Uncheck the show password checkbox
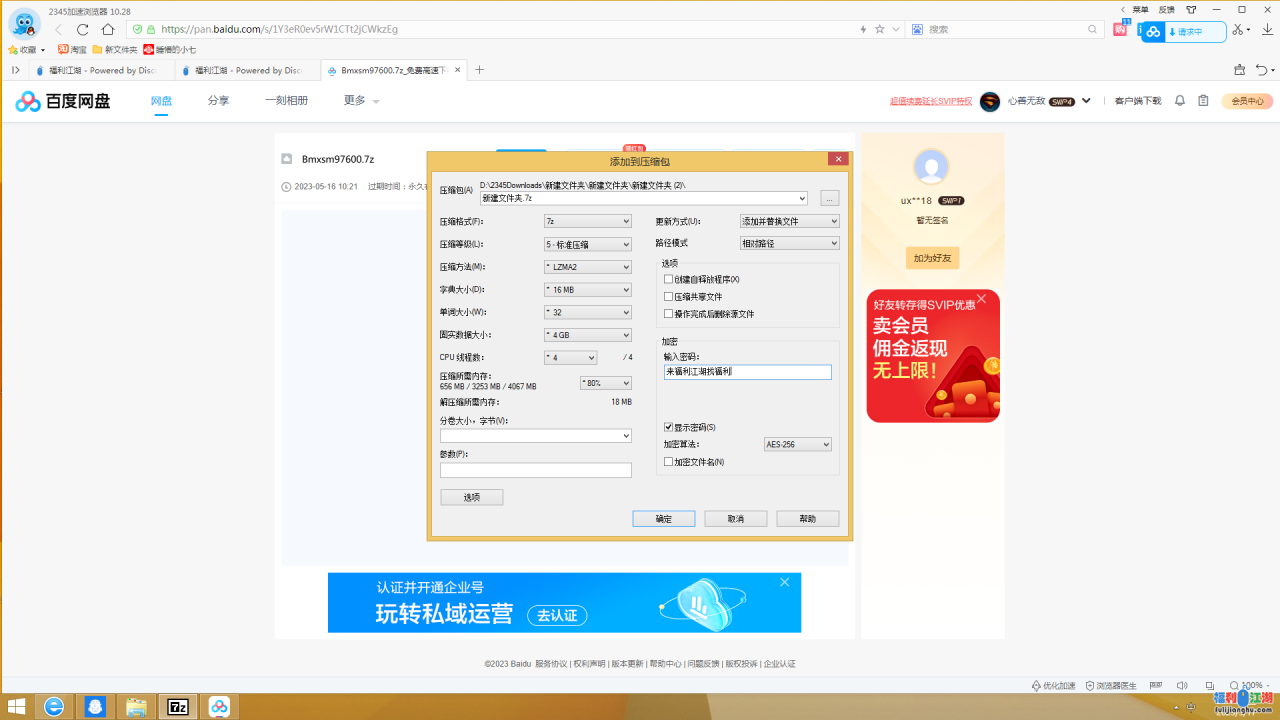Image resolution: width=1280 pixels, height=720 pixels. point(669,427)
